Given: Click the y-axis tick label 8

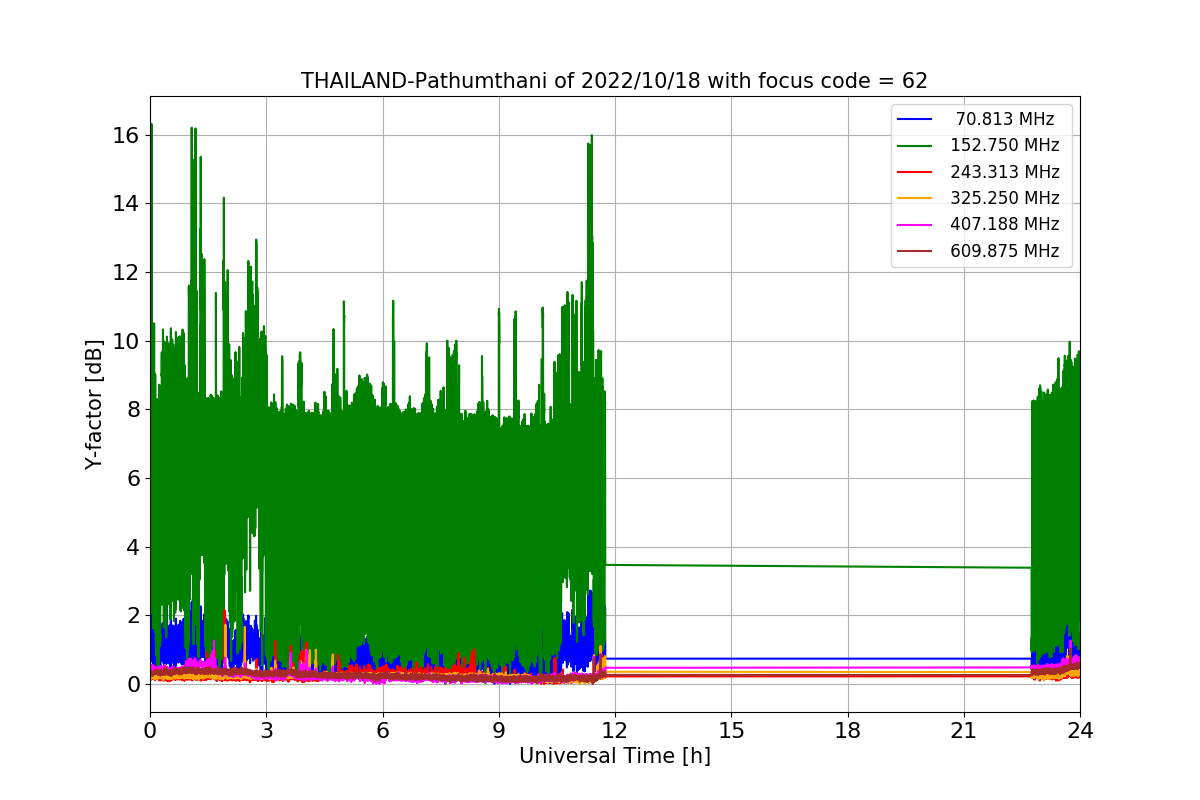Looking at the screenshot, I should tap(131, 409).
